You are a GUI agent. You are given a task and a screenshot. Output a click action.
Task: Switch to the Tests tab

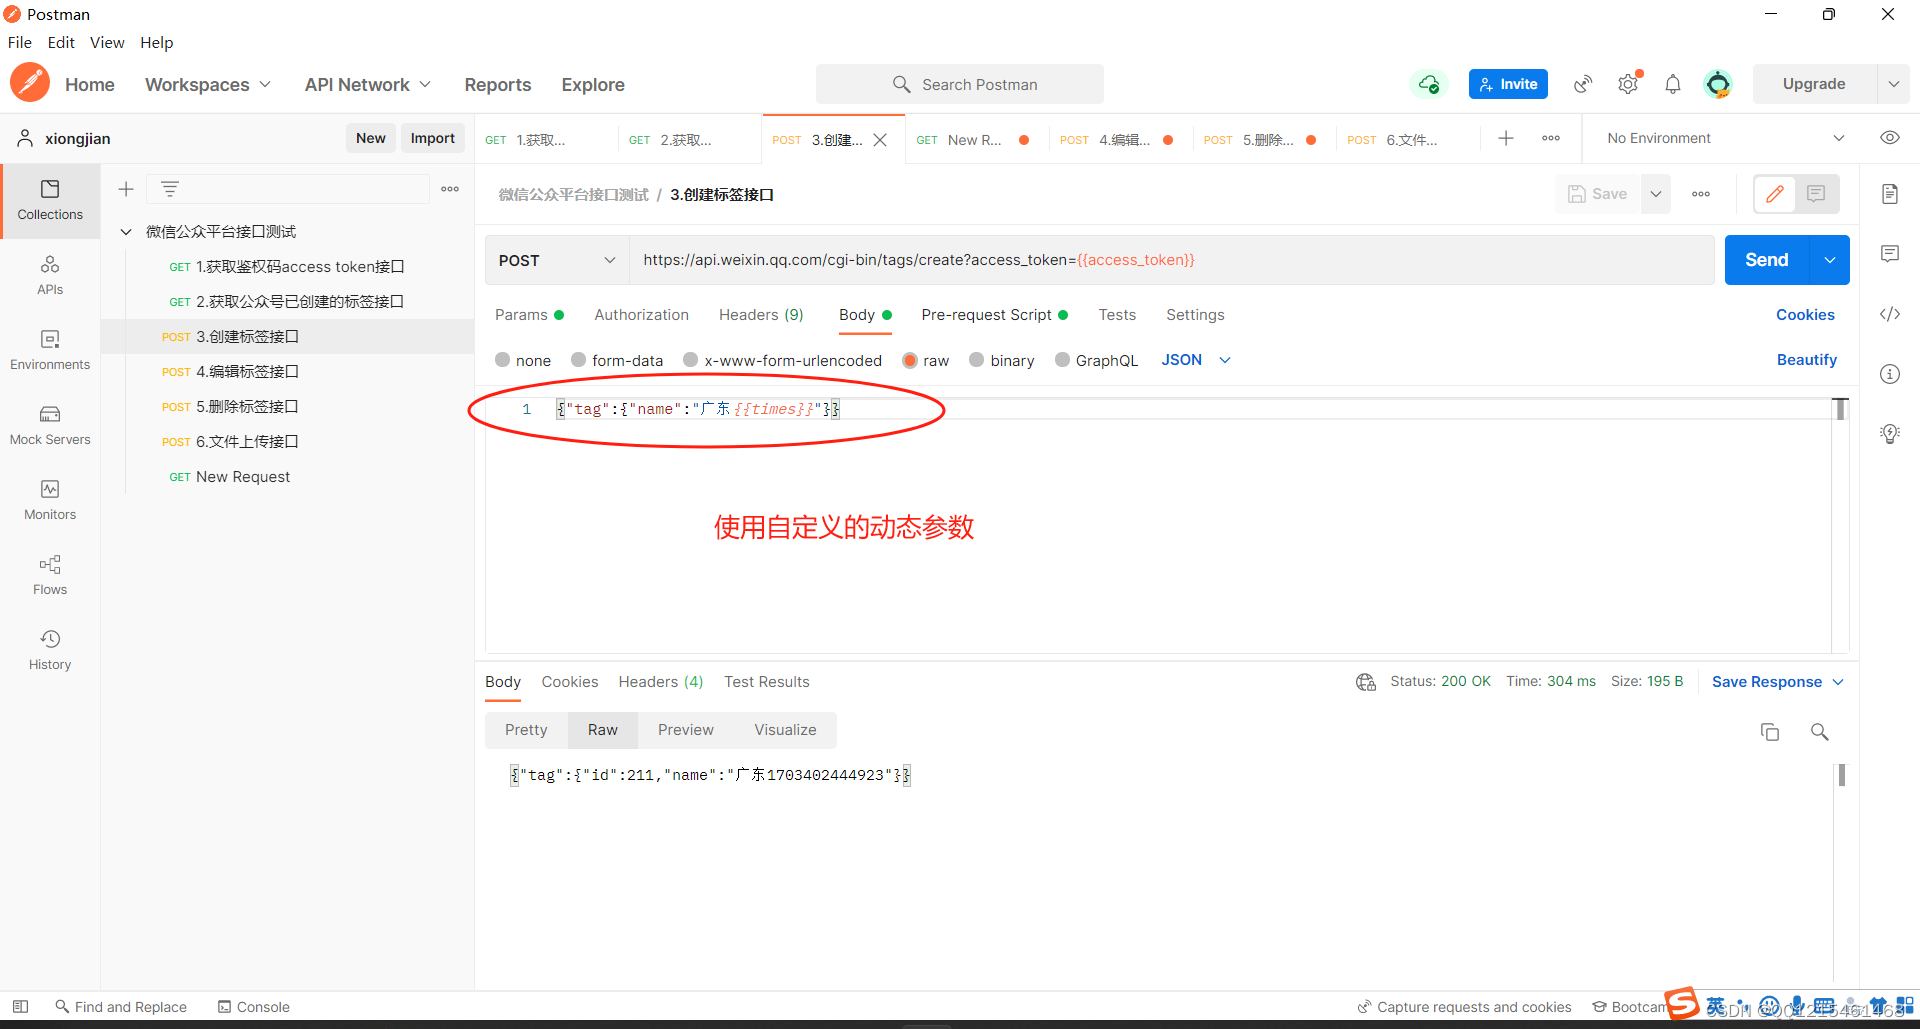(1117, 315)
